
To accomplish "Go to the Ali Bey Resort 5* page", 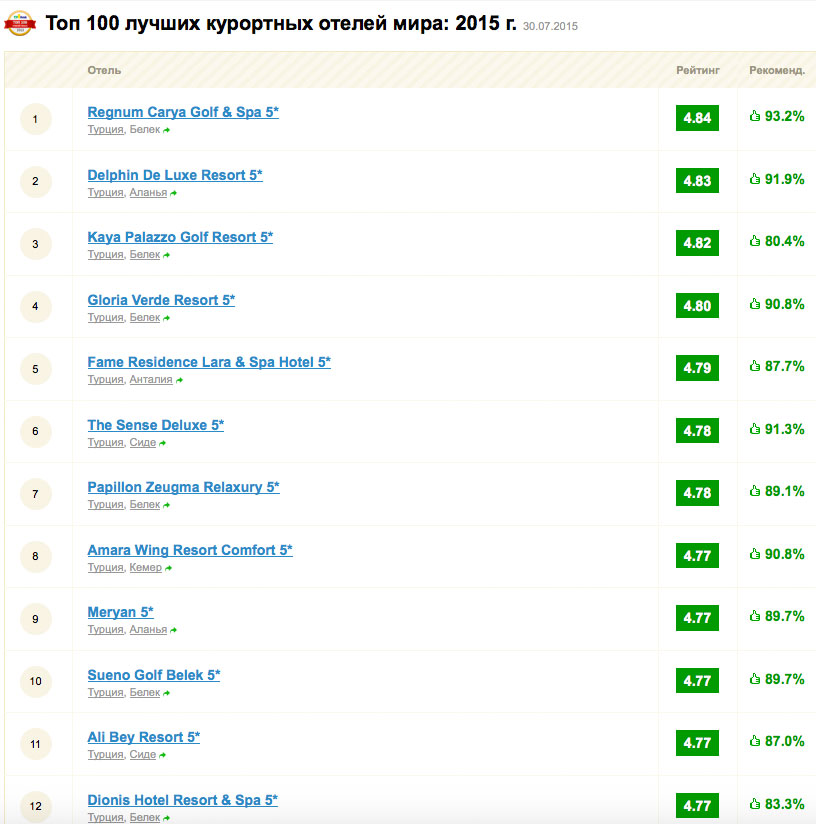I will [143, 737].
